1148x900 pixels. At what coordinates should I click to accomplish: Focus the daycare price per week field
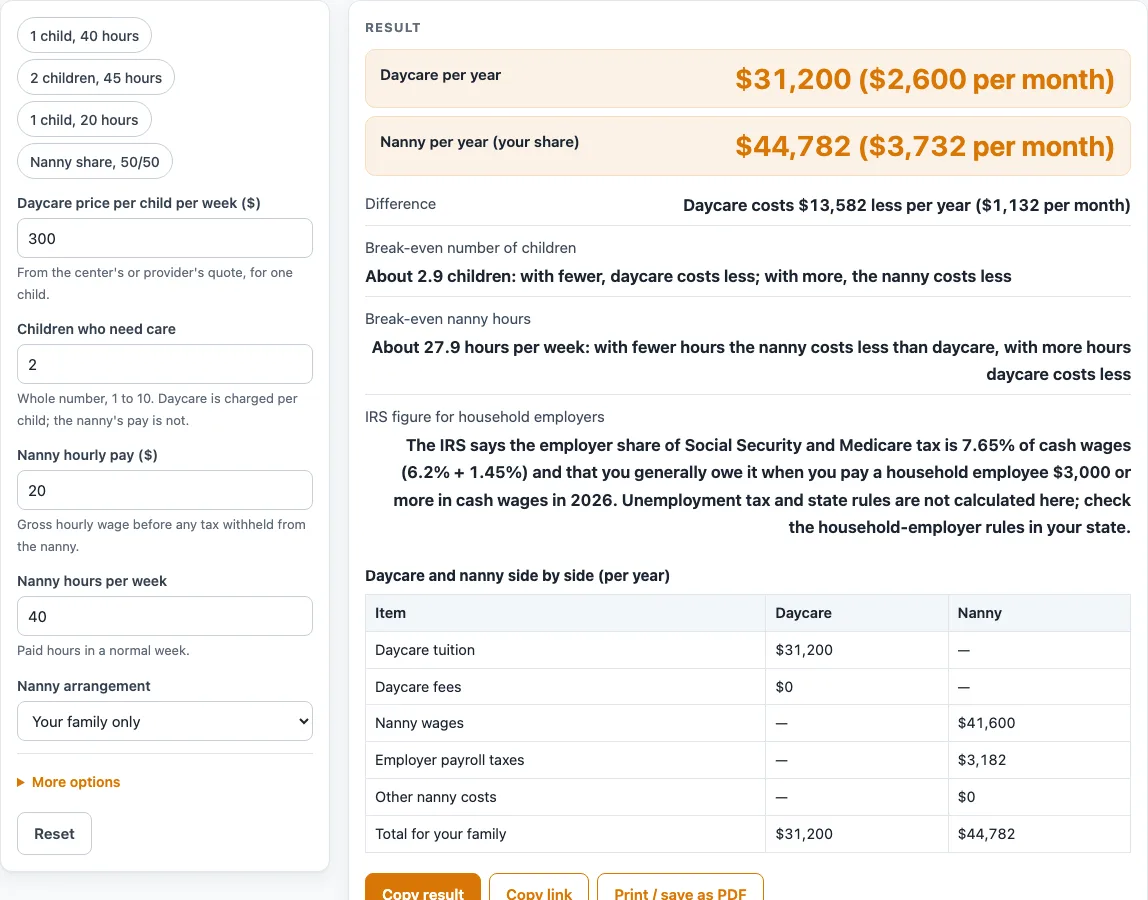pos(165,238)
